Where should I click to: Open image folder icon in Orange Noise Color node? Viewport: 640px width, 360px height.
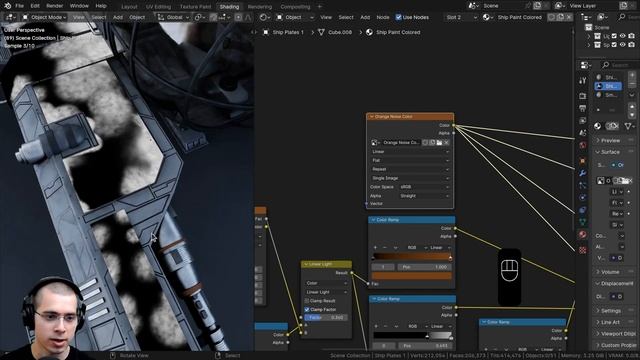[x=439, y=142]
